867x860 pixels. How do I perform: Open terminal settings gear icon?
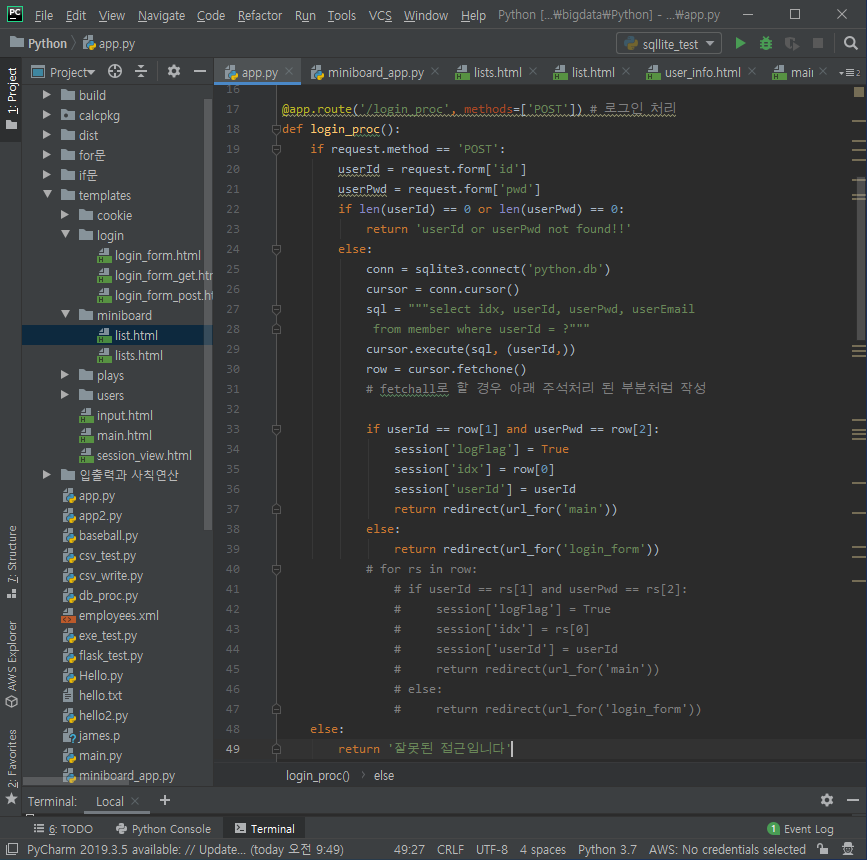(827, 800)
